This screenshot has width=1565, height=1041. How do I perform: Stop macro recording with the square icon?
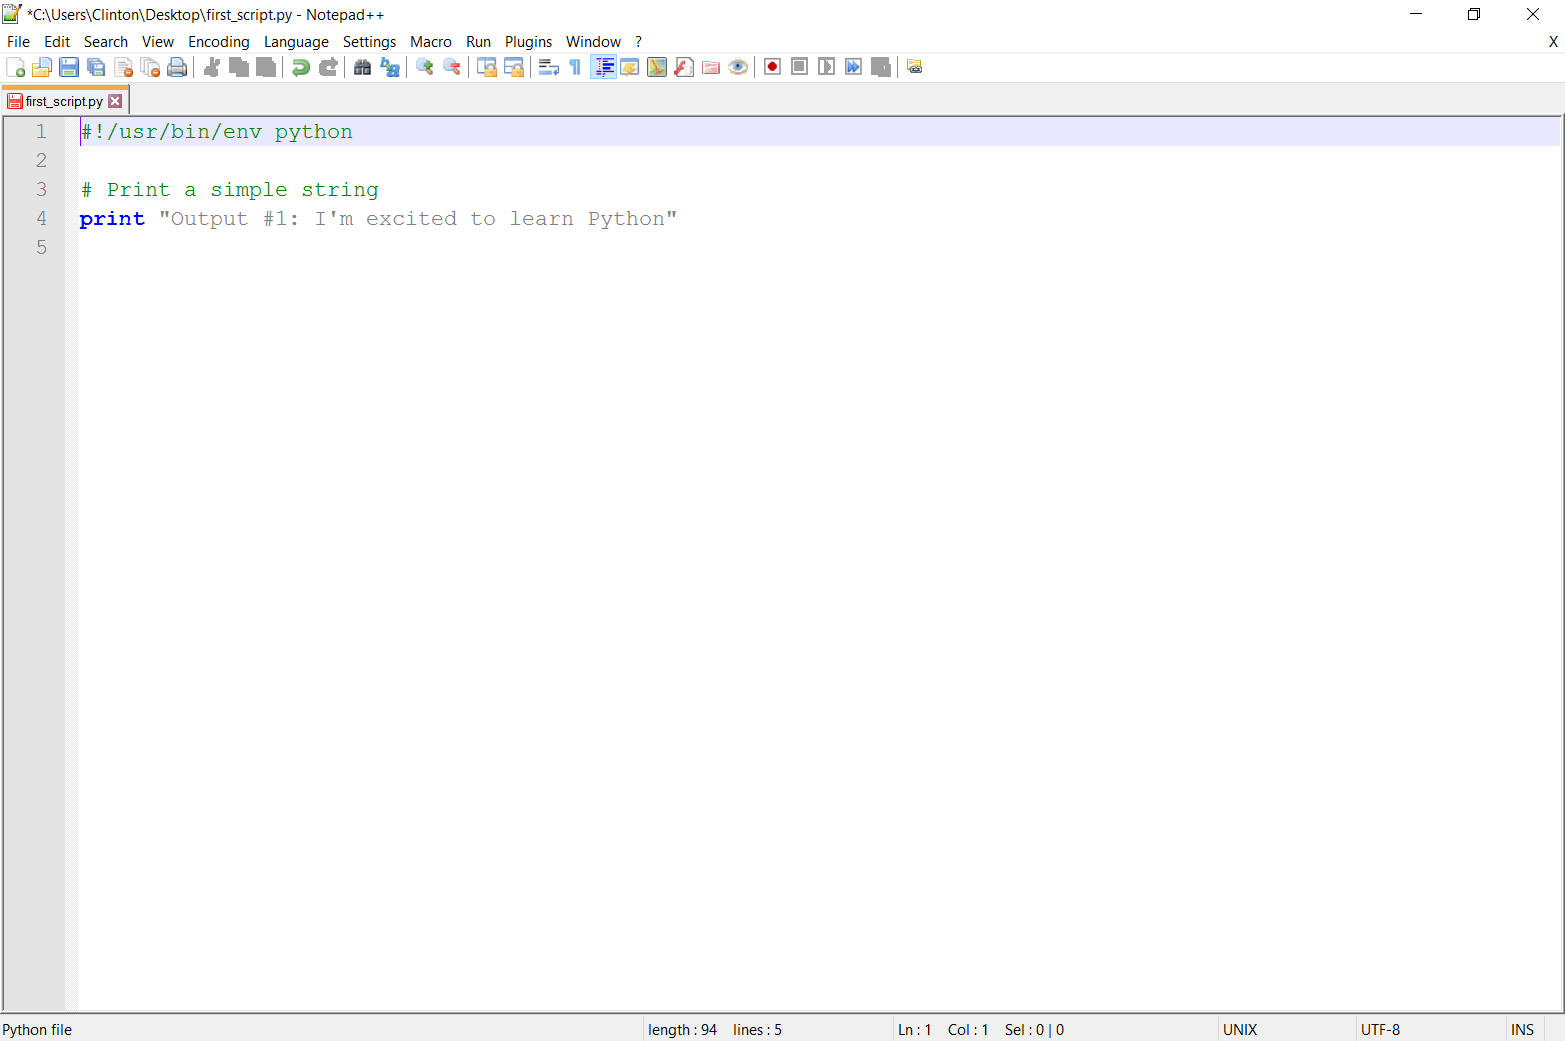coord(799,67)
